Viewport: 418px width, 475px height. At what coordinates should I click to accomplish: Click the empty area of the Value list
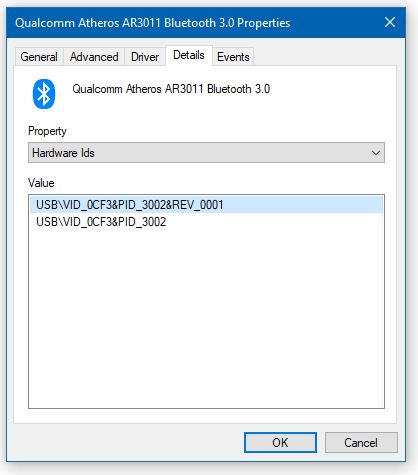pos(206,317)
